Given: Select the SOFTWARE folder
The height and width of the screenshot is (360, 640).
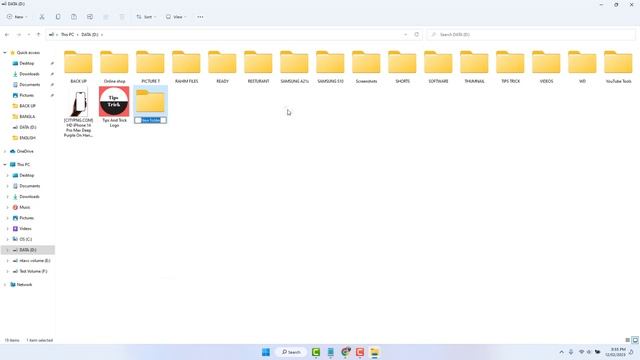Looking at the screenshot, I should click(438, 67).
